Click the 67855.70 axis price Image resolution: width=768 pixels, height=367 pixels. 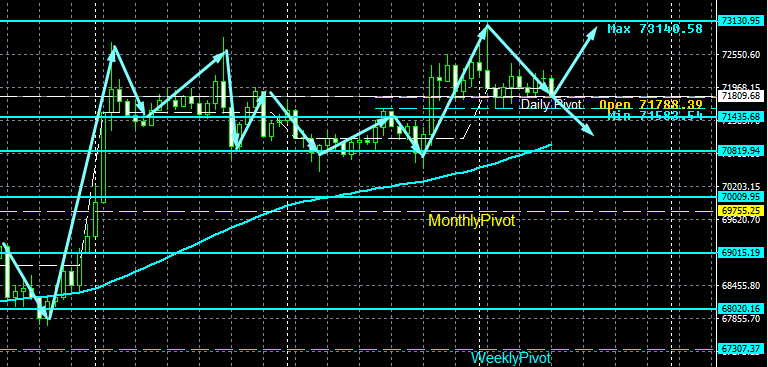point(740,318)
